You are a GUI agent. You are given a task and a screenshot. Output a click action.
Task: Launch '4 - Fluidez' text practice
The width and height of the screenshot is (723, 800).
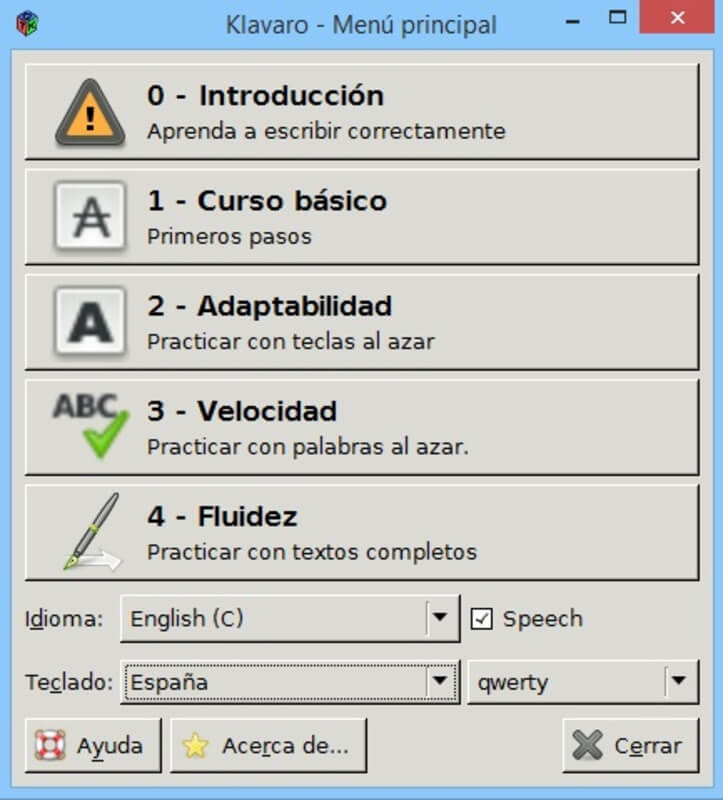[361, 532]
